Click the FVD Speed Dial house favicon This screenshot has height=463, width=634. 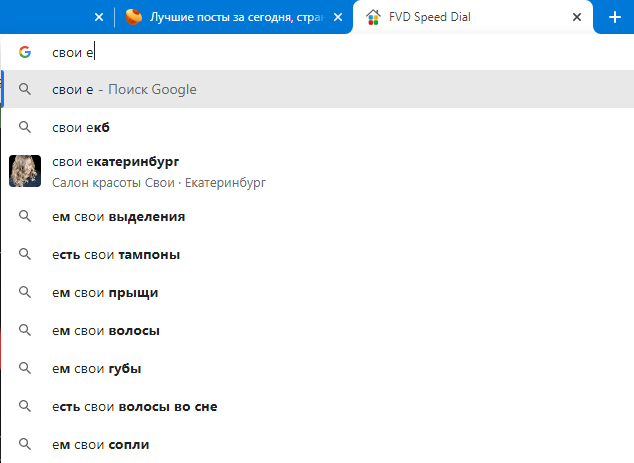pyautogui.click(x=373, y=17)
